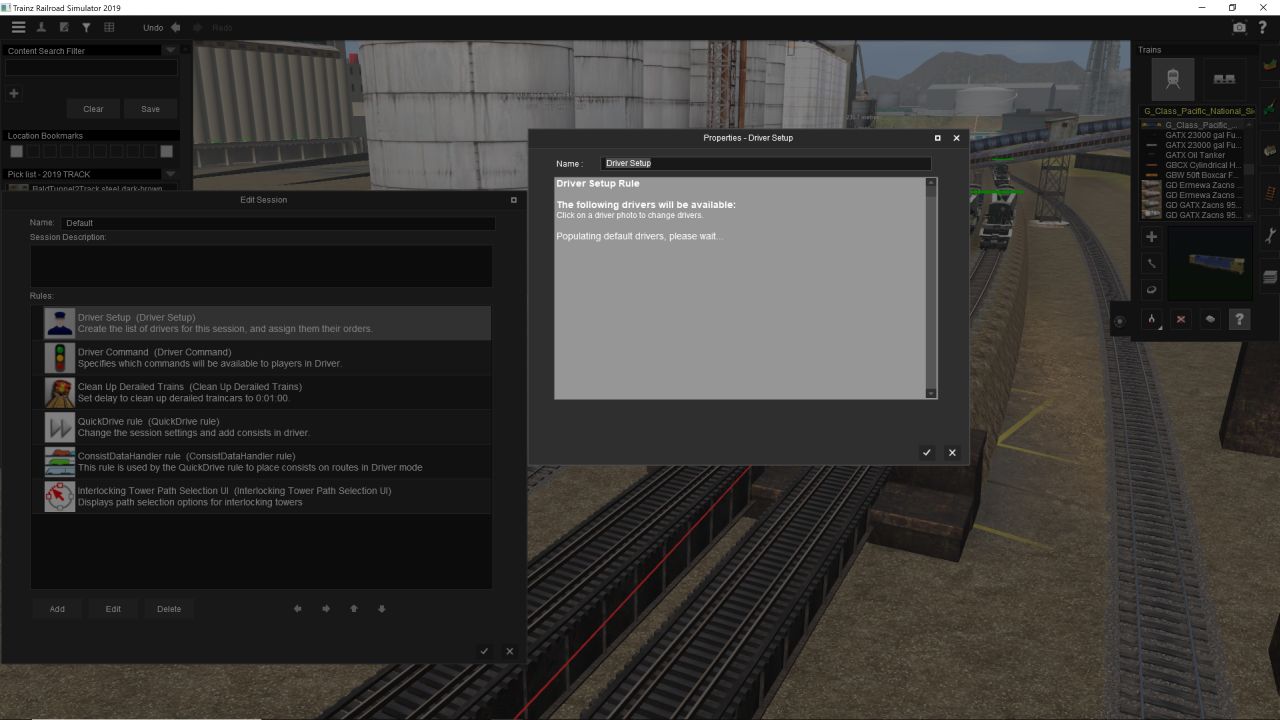Move rule right with right arrow

(326, 609)
